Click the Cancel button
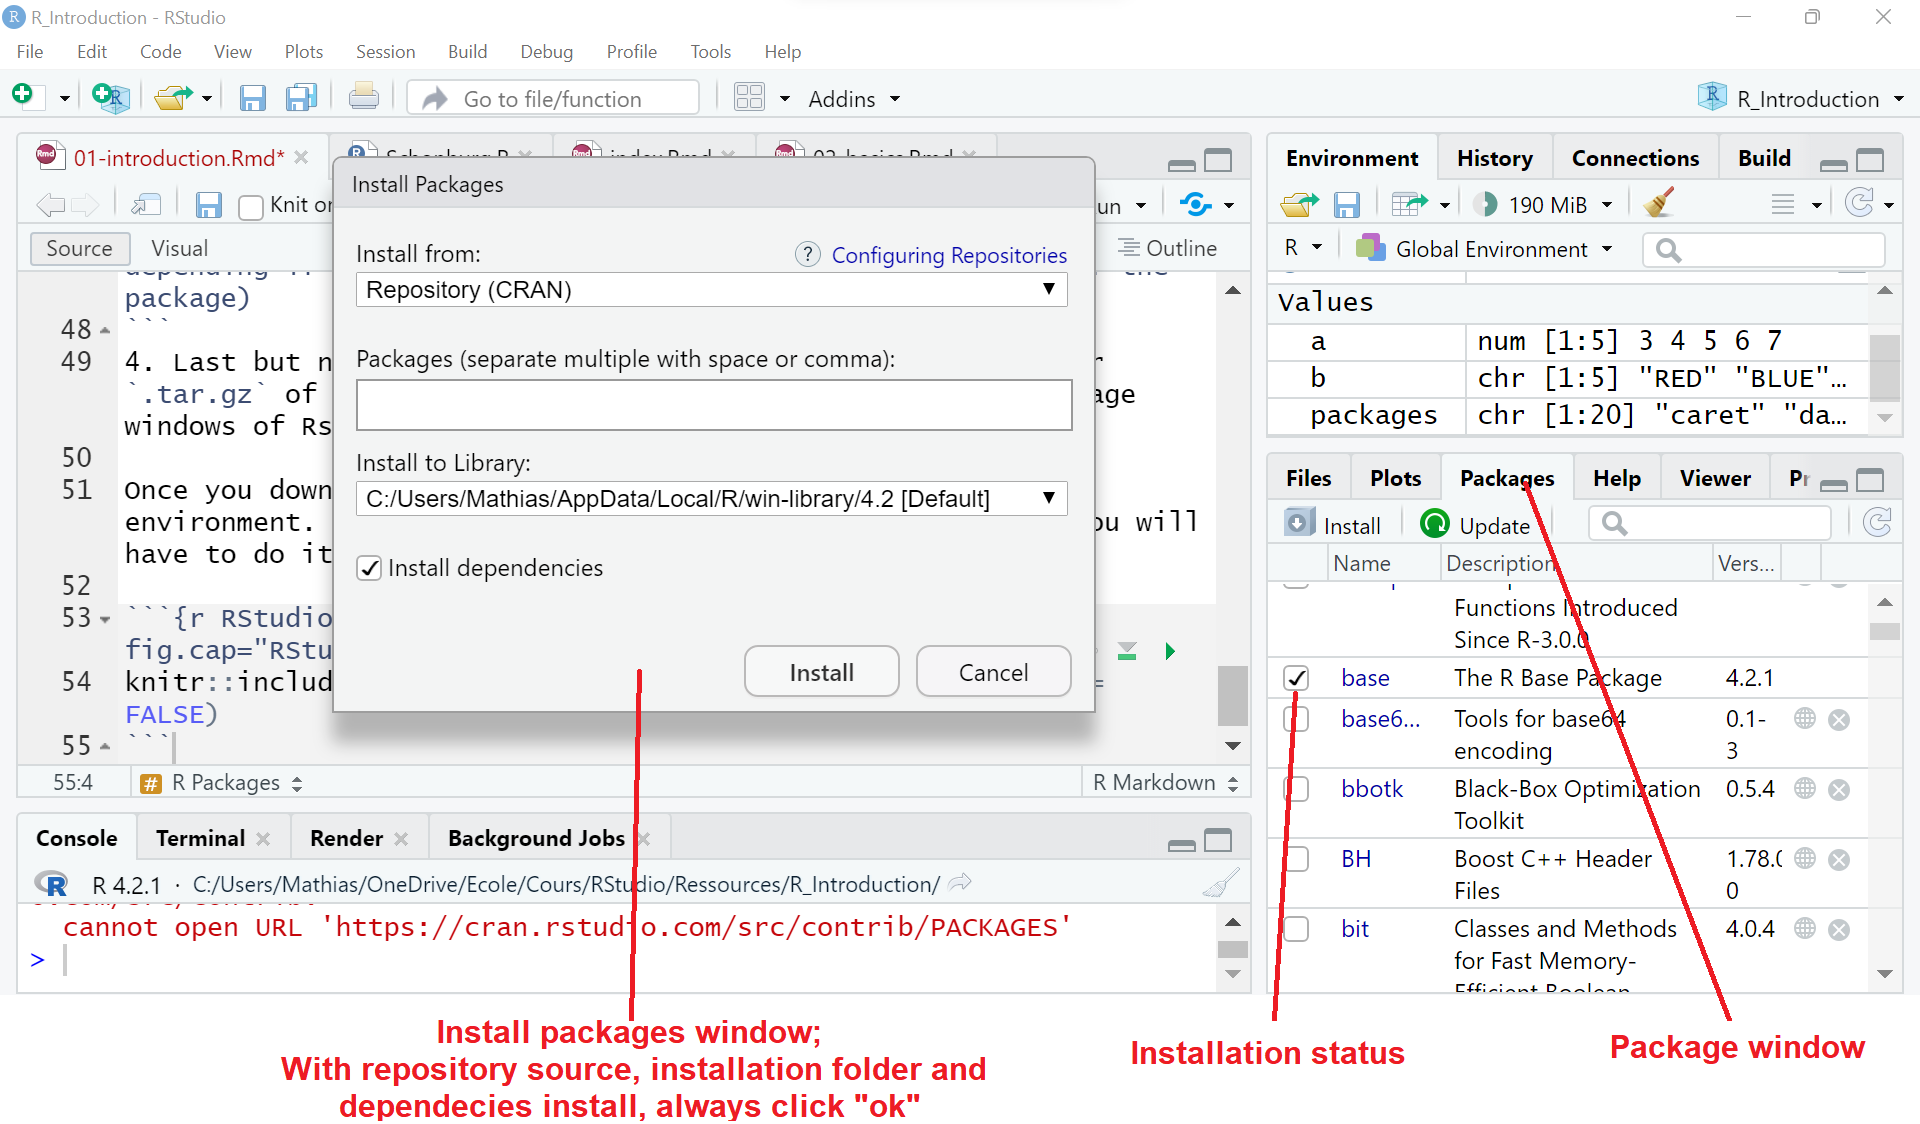1920x1124 pixels. pyautogui.click(x=993, y=672)
